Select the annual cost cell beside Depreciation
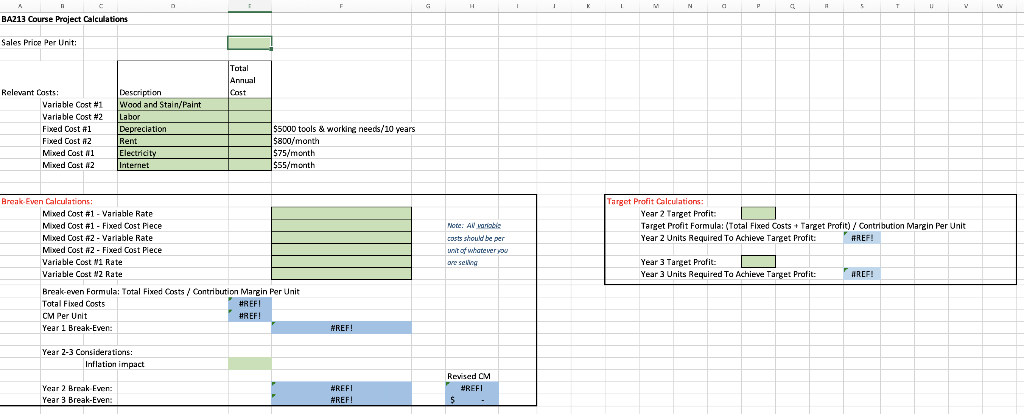This screenshot has width=1024, height=414. (x=249, y=129)
